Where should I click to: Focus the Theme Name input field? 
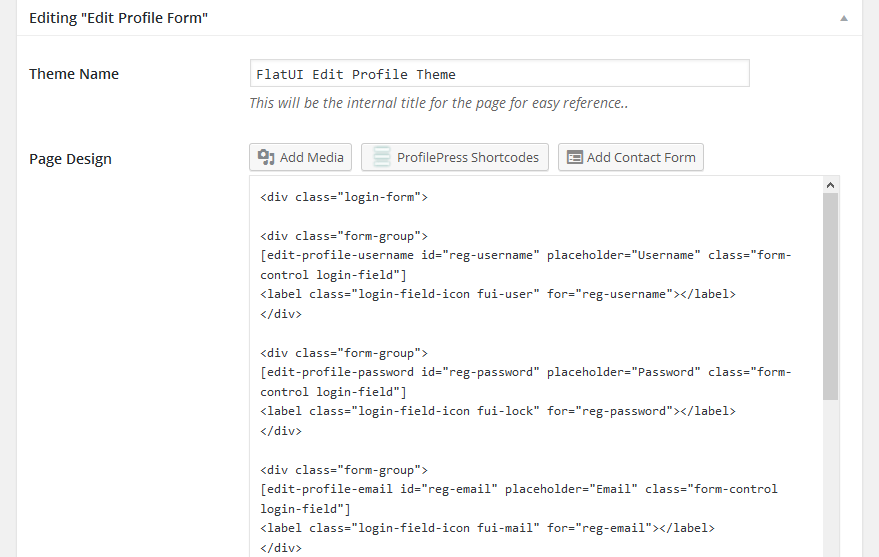499,73
